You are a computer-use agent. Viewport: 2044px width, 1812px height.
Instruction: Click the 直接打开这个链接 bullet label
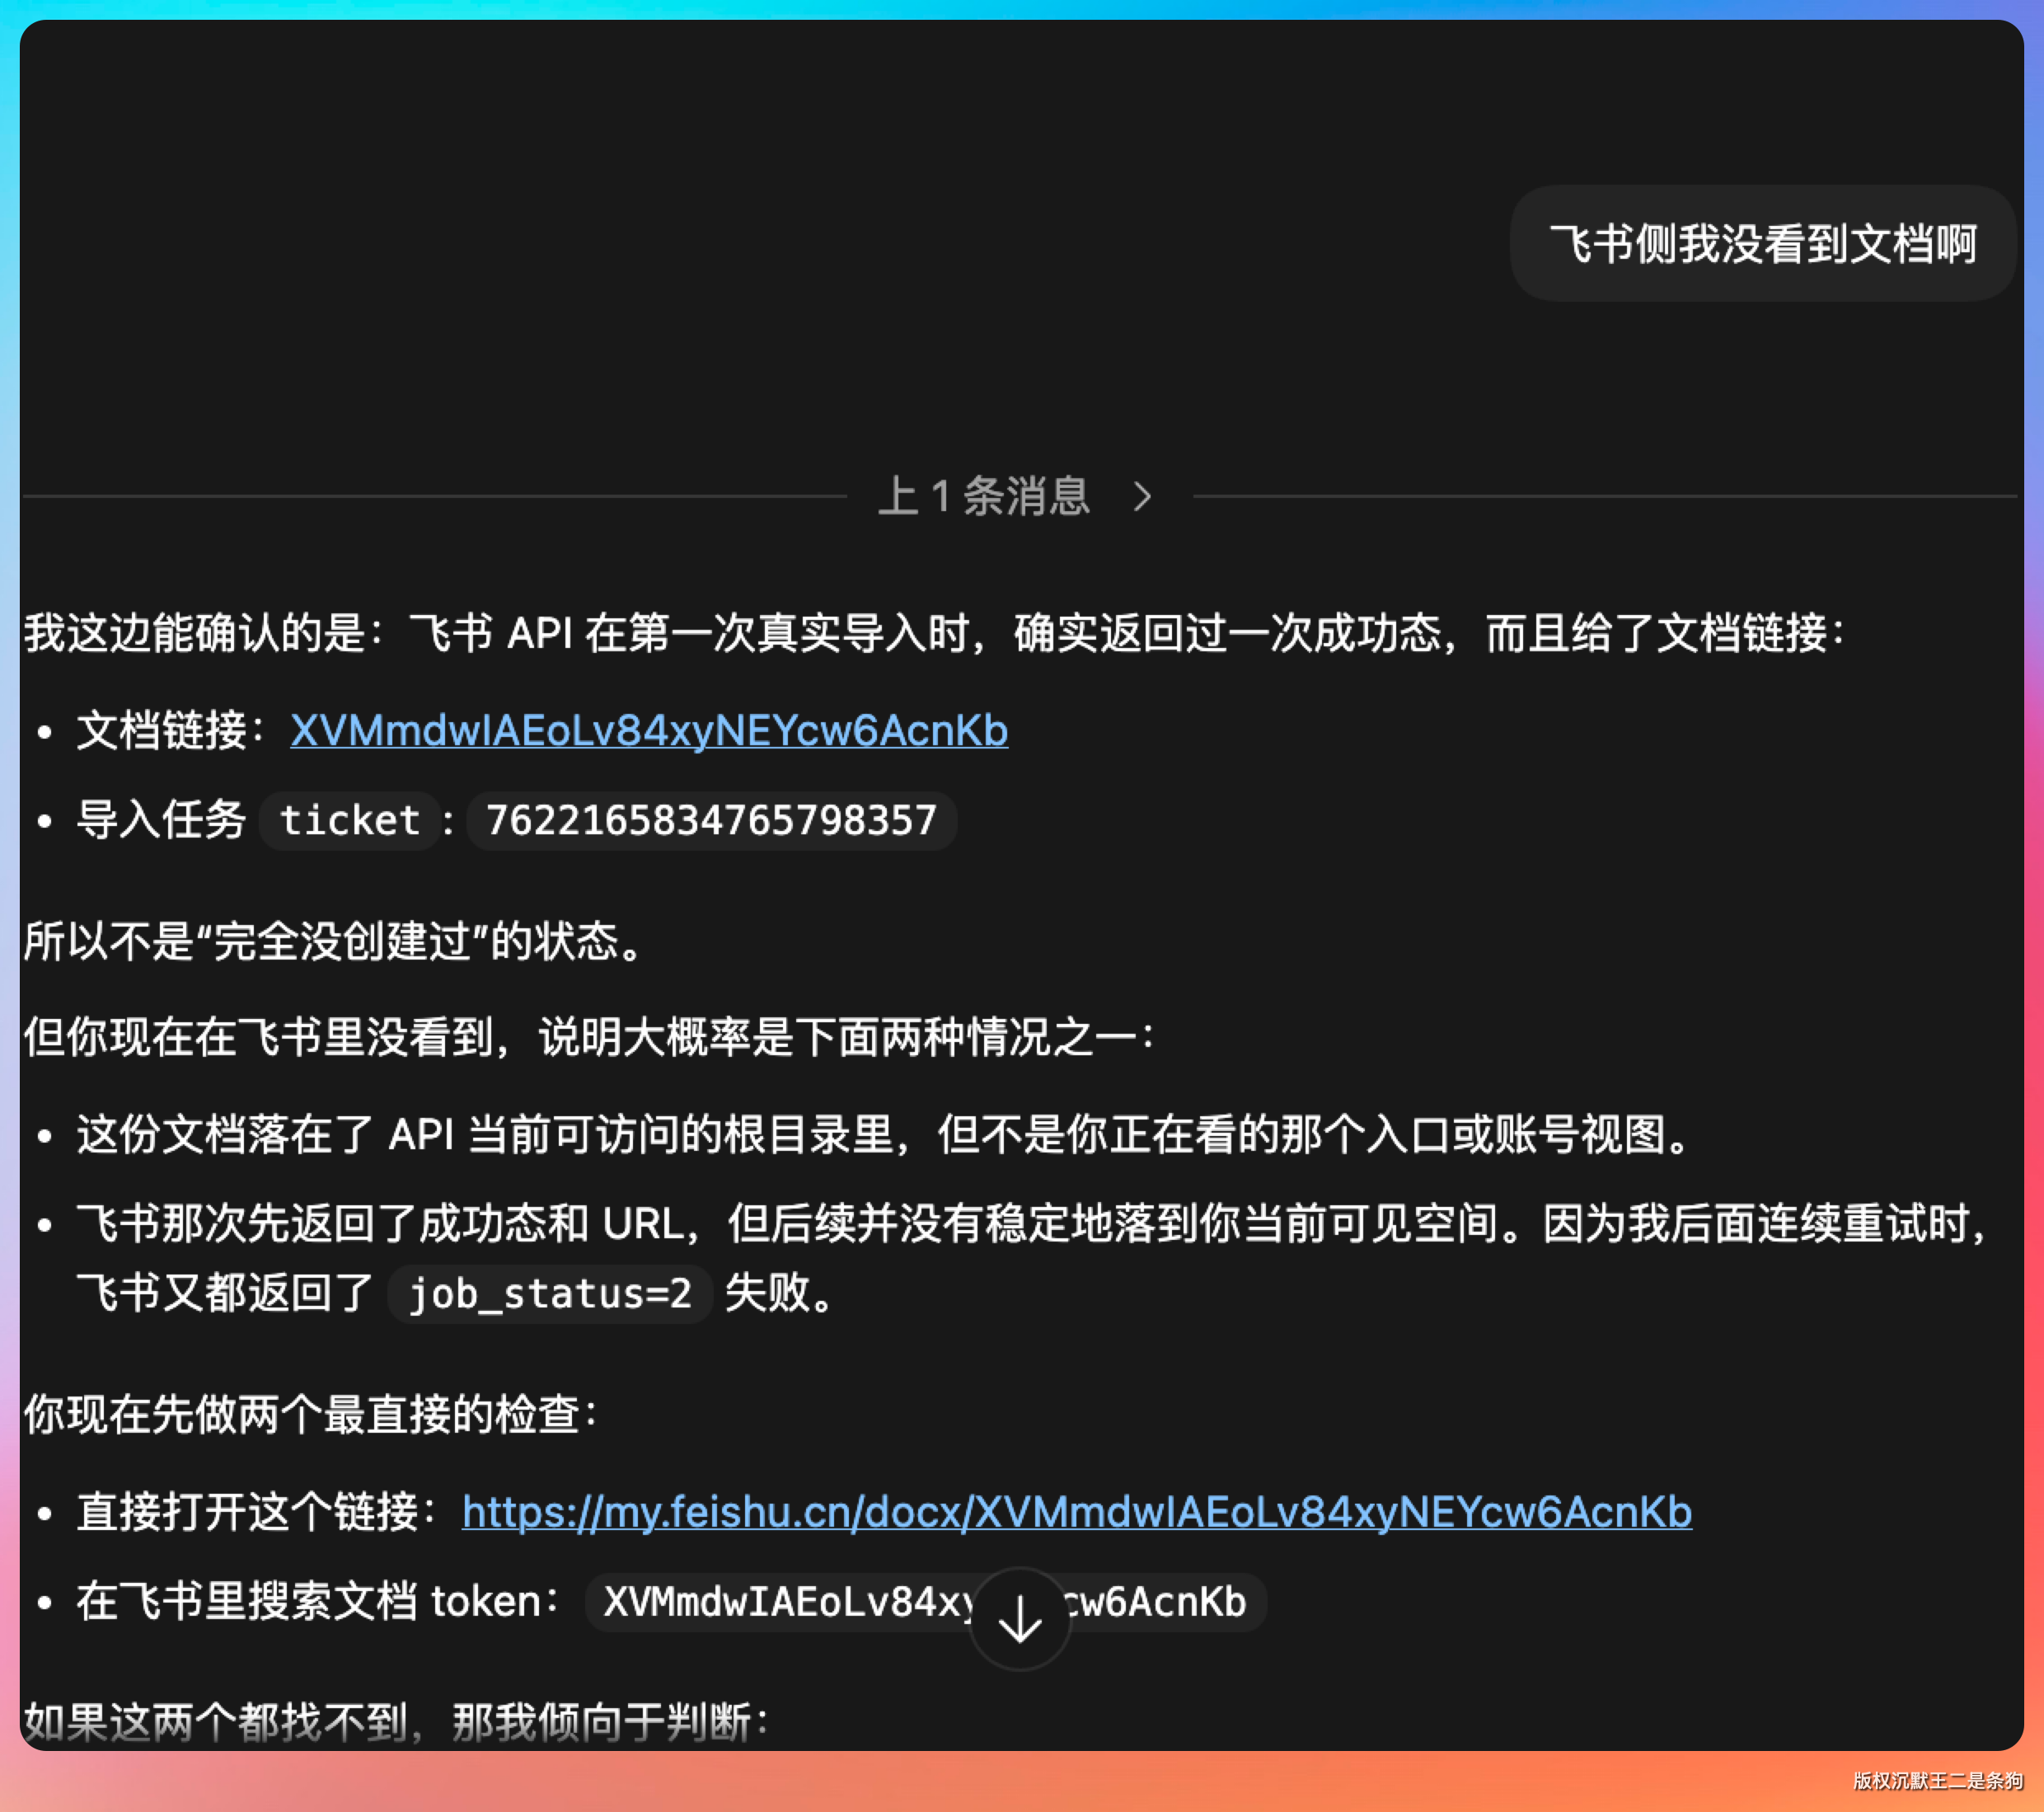pos(247,1511)
